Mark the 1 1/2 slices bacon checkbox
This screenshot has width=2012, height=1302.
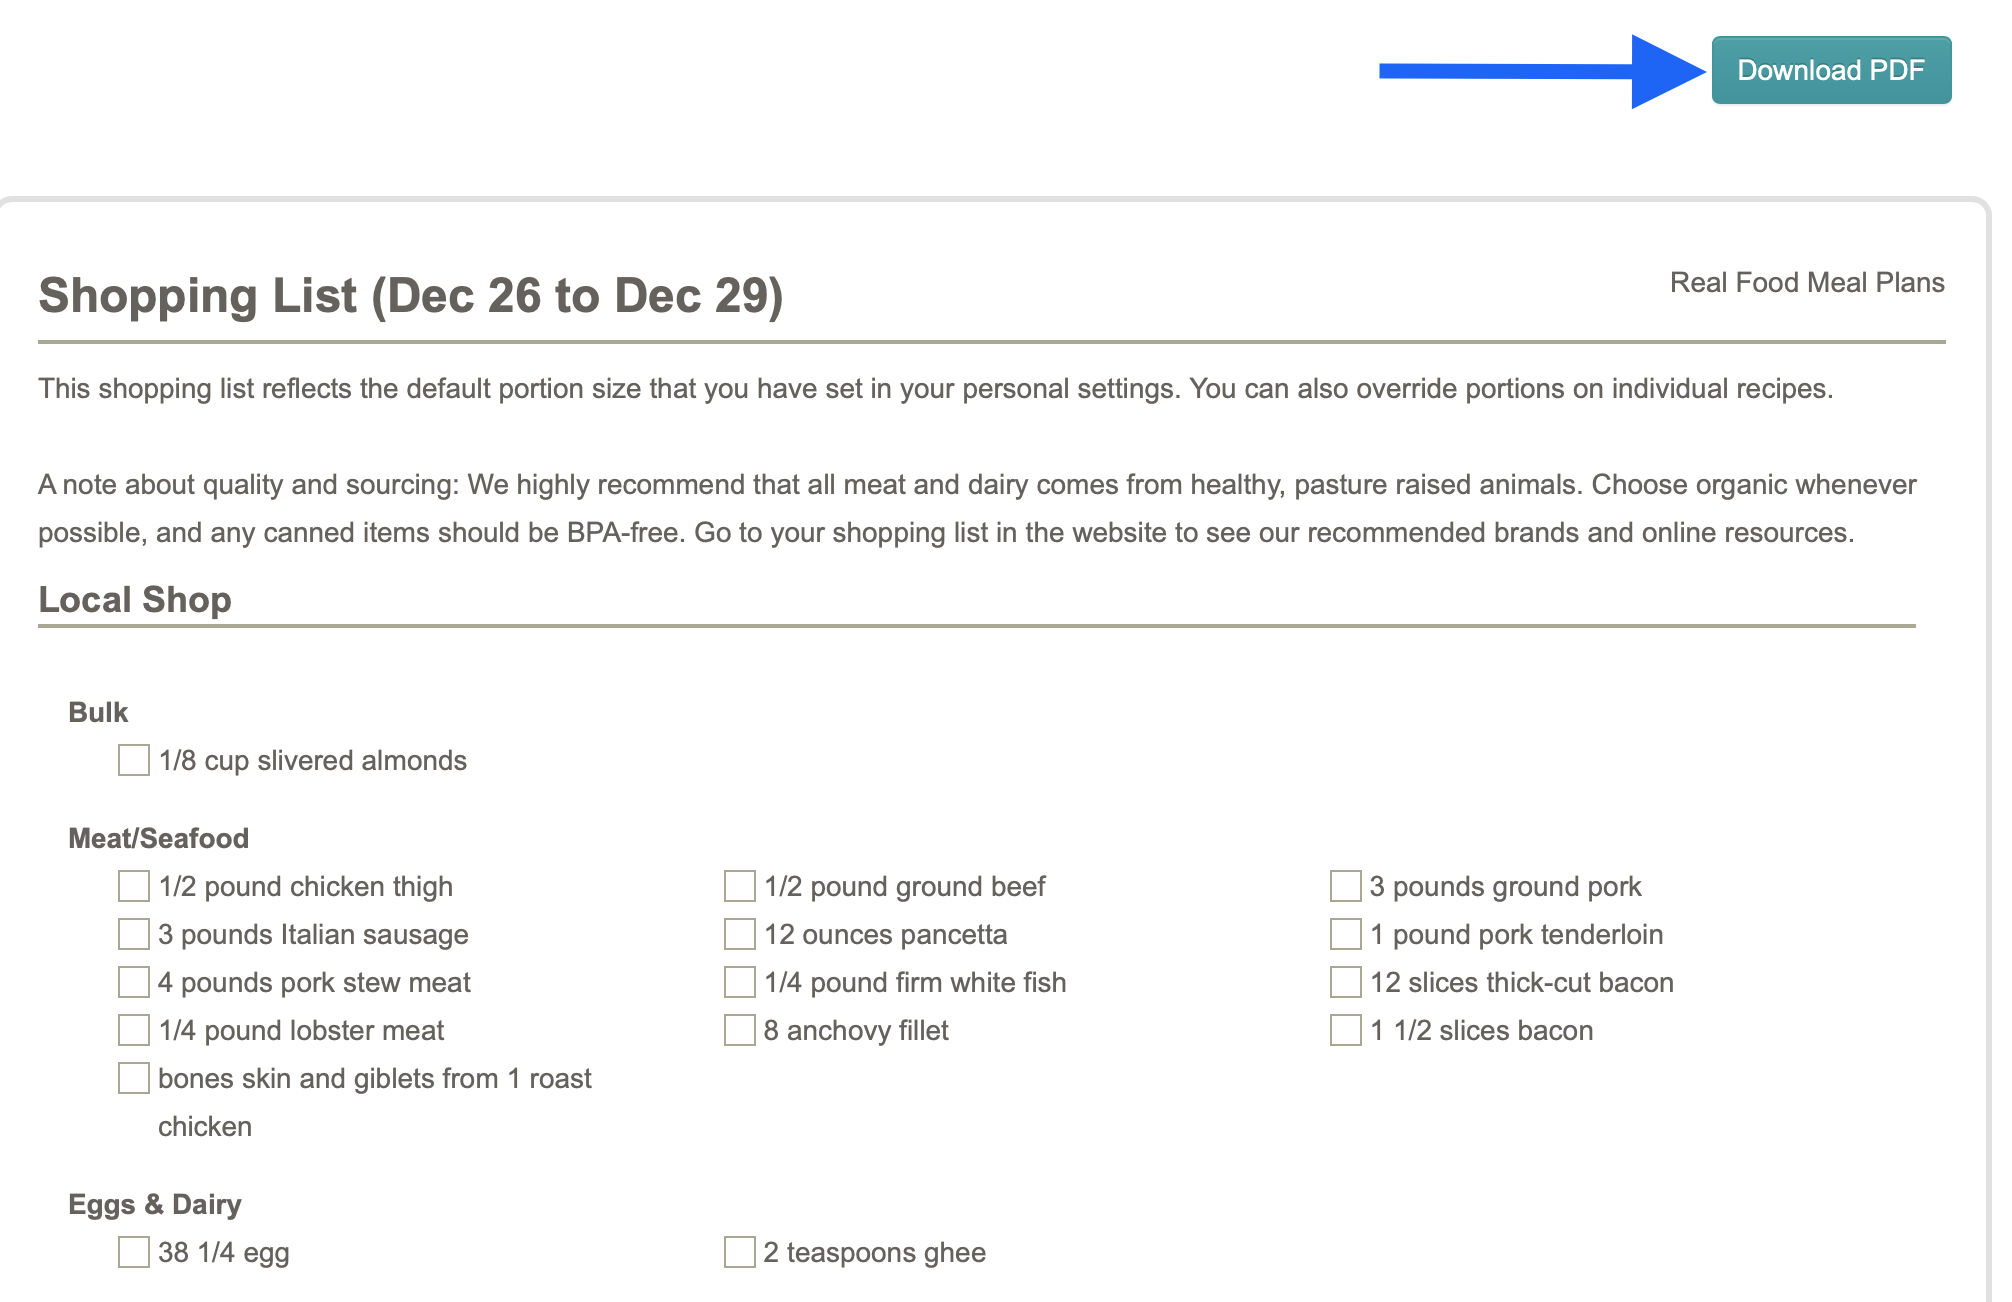(1346, 1030)
